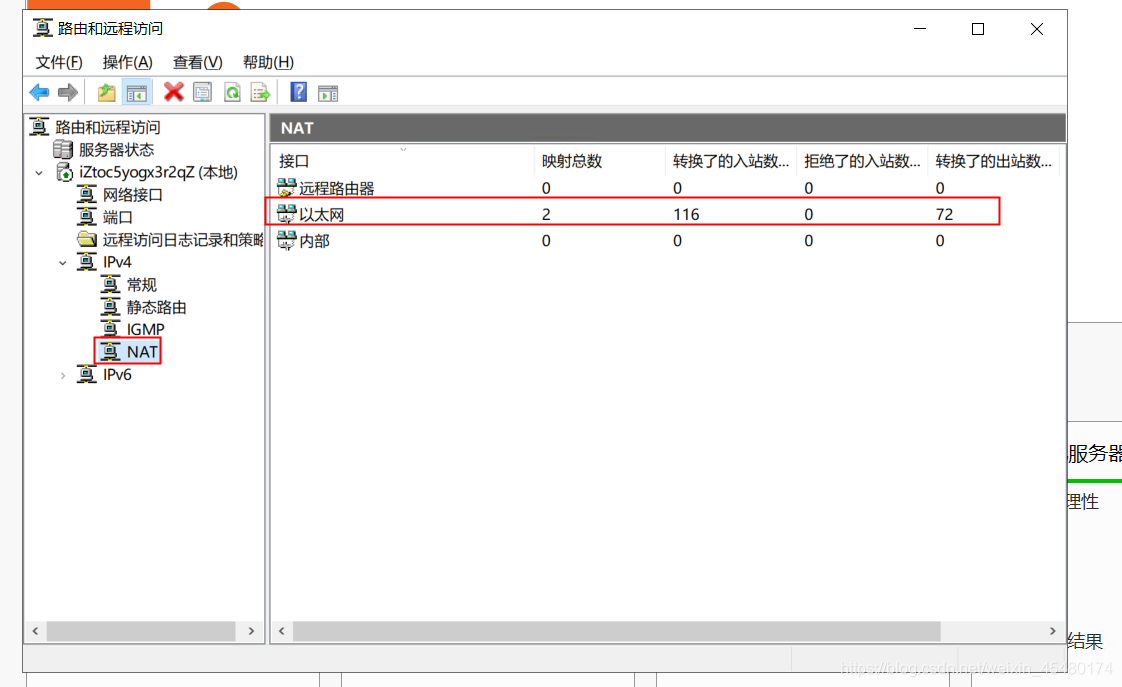Click the 以太网 interface icon
Screen dimensions: 1122x687
click(x=286, y=214)
